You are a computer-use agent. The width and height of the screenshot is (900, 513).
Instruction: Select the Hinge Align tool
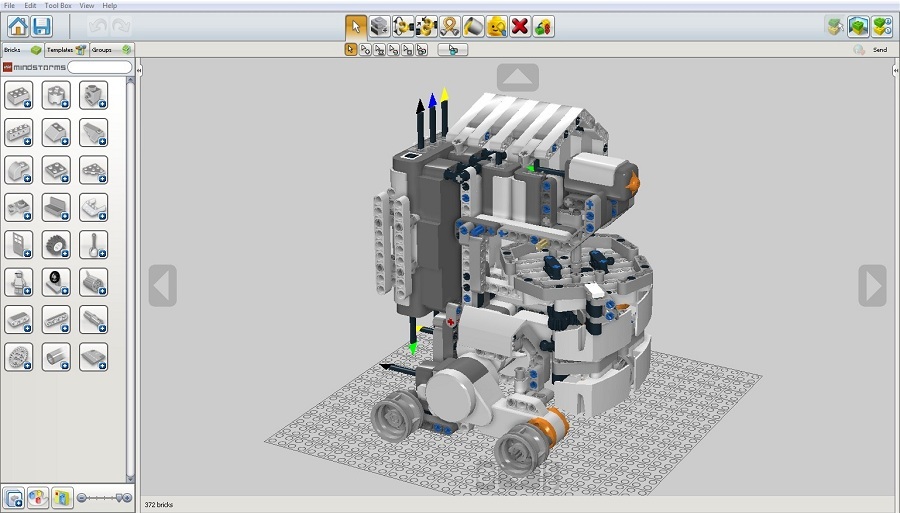click(x=426, y=27)
